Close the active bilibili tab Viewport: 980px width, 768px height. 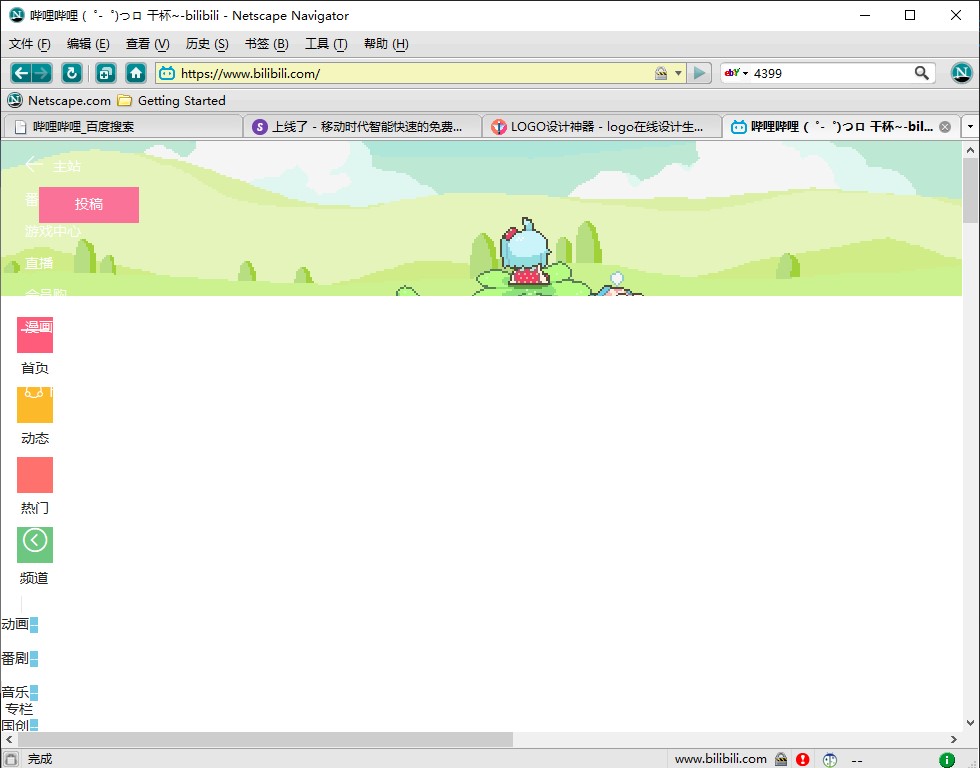(x=945, y=127)
